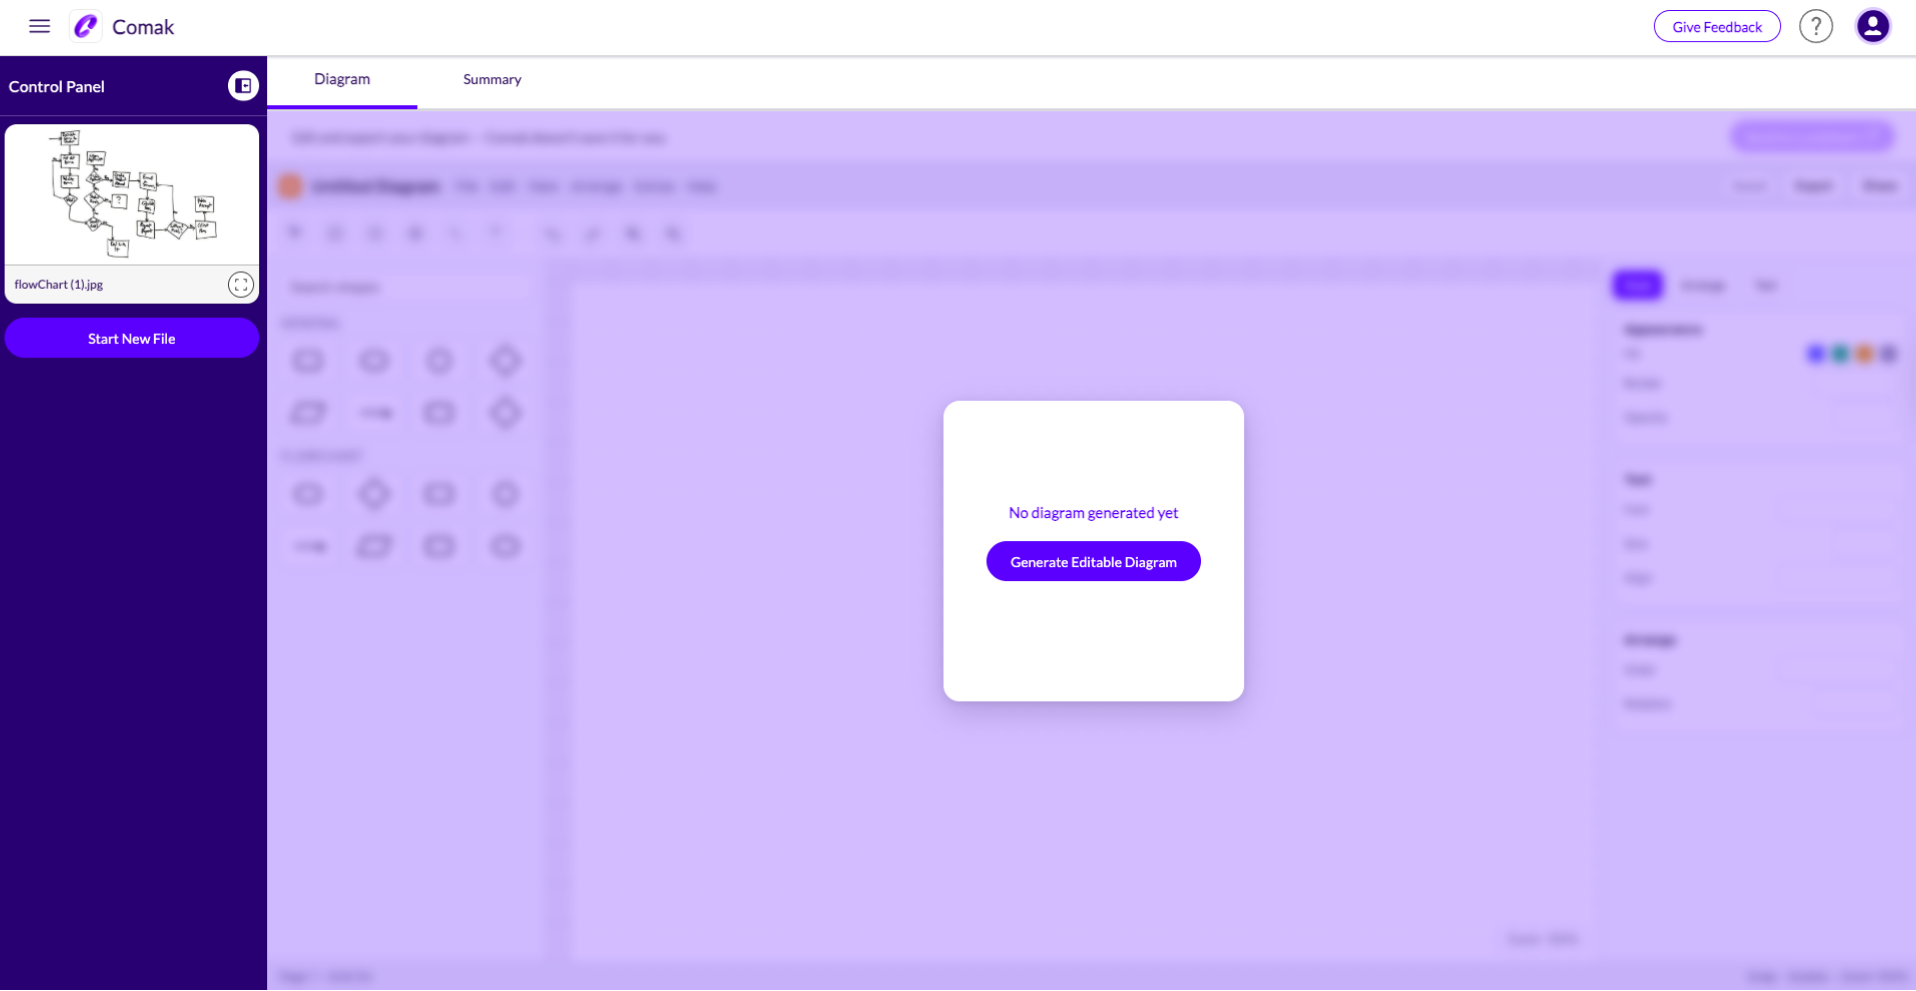The image size is (1916, 991).
Task: Expand flowChart (1).jpg using the fullscreen icon
Action: [x=241, y=284]
